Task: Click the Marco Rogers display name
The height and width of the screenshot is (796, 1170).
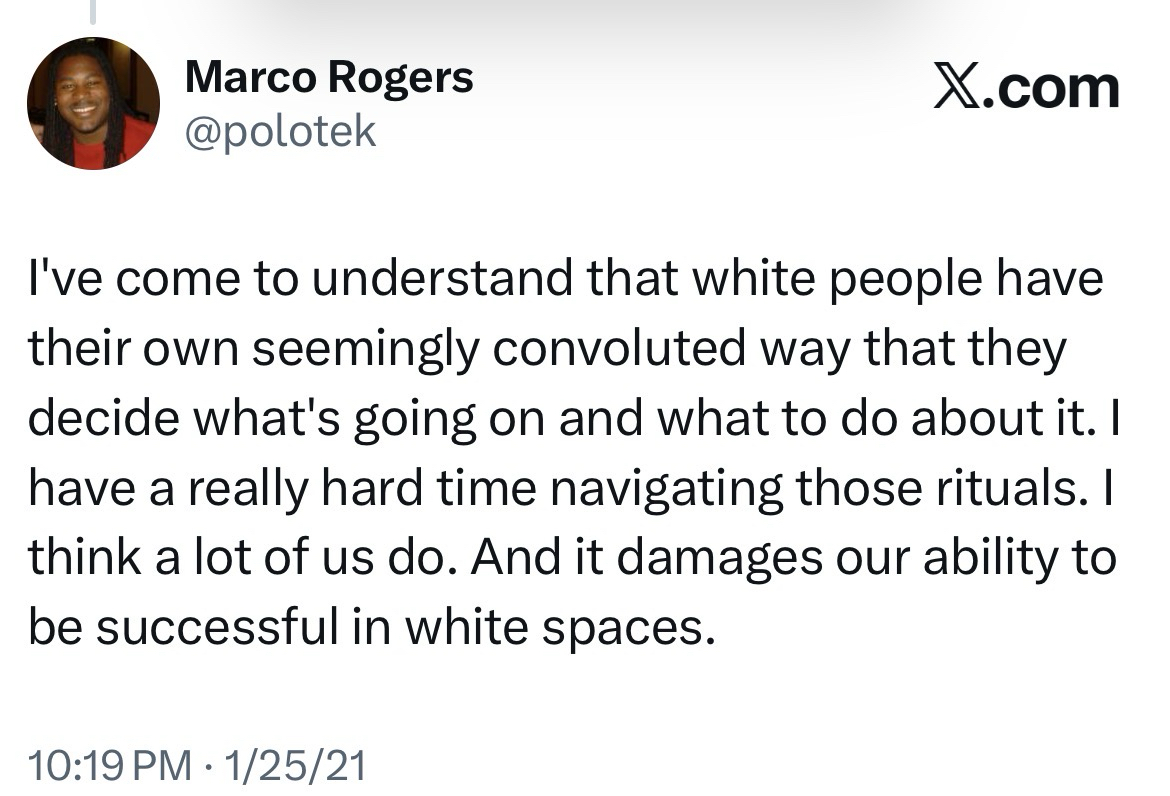Action: pos(329,77)
